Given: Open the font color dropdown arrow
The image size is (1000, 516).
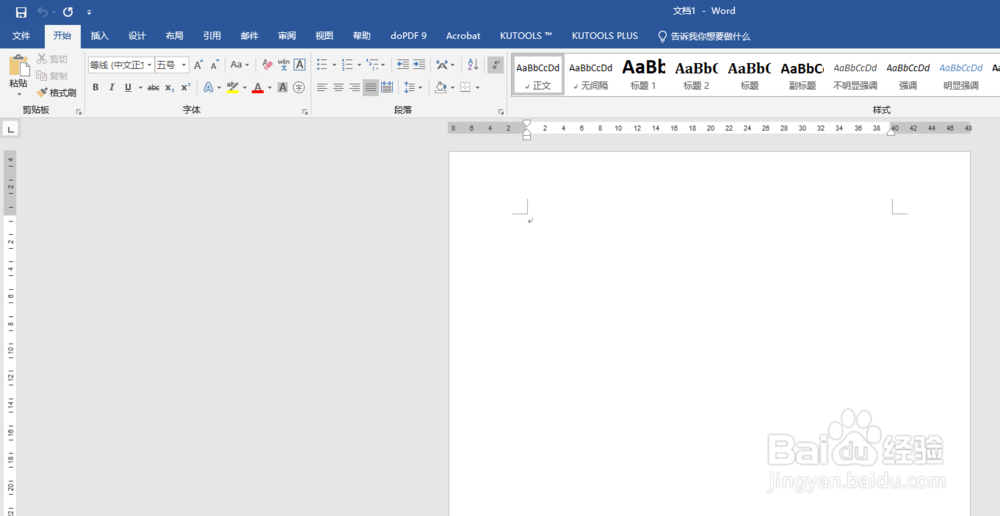Looking at the screenshot, I should coord(269,87).
